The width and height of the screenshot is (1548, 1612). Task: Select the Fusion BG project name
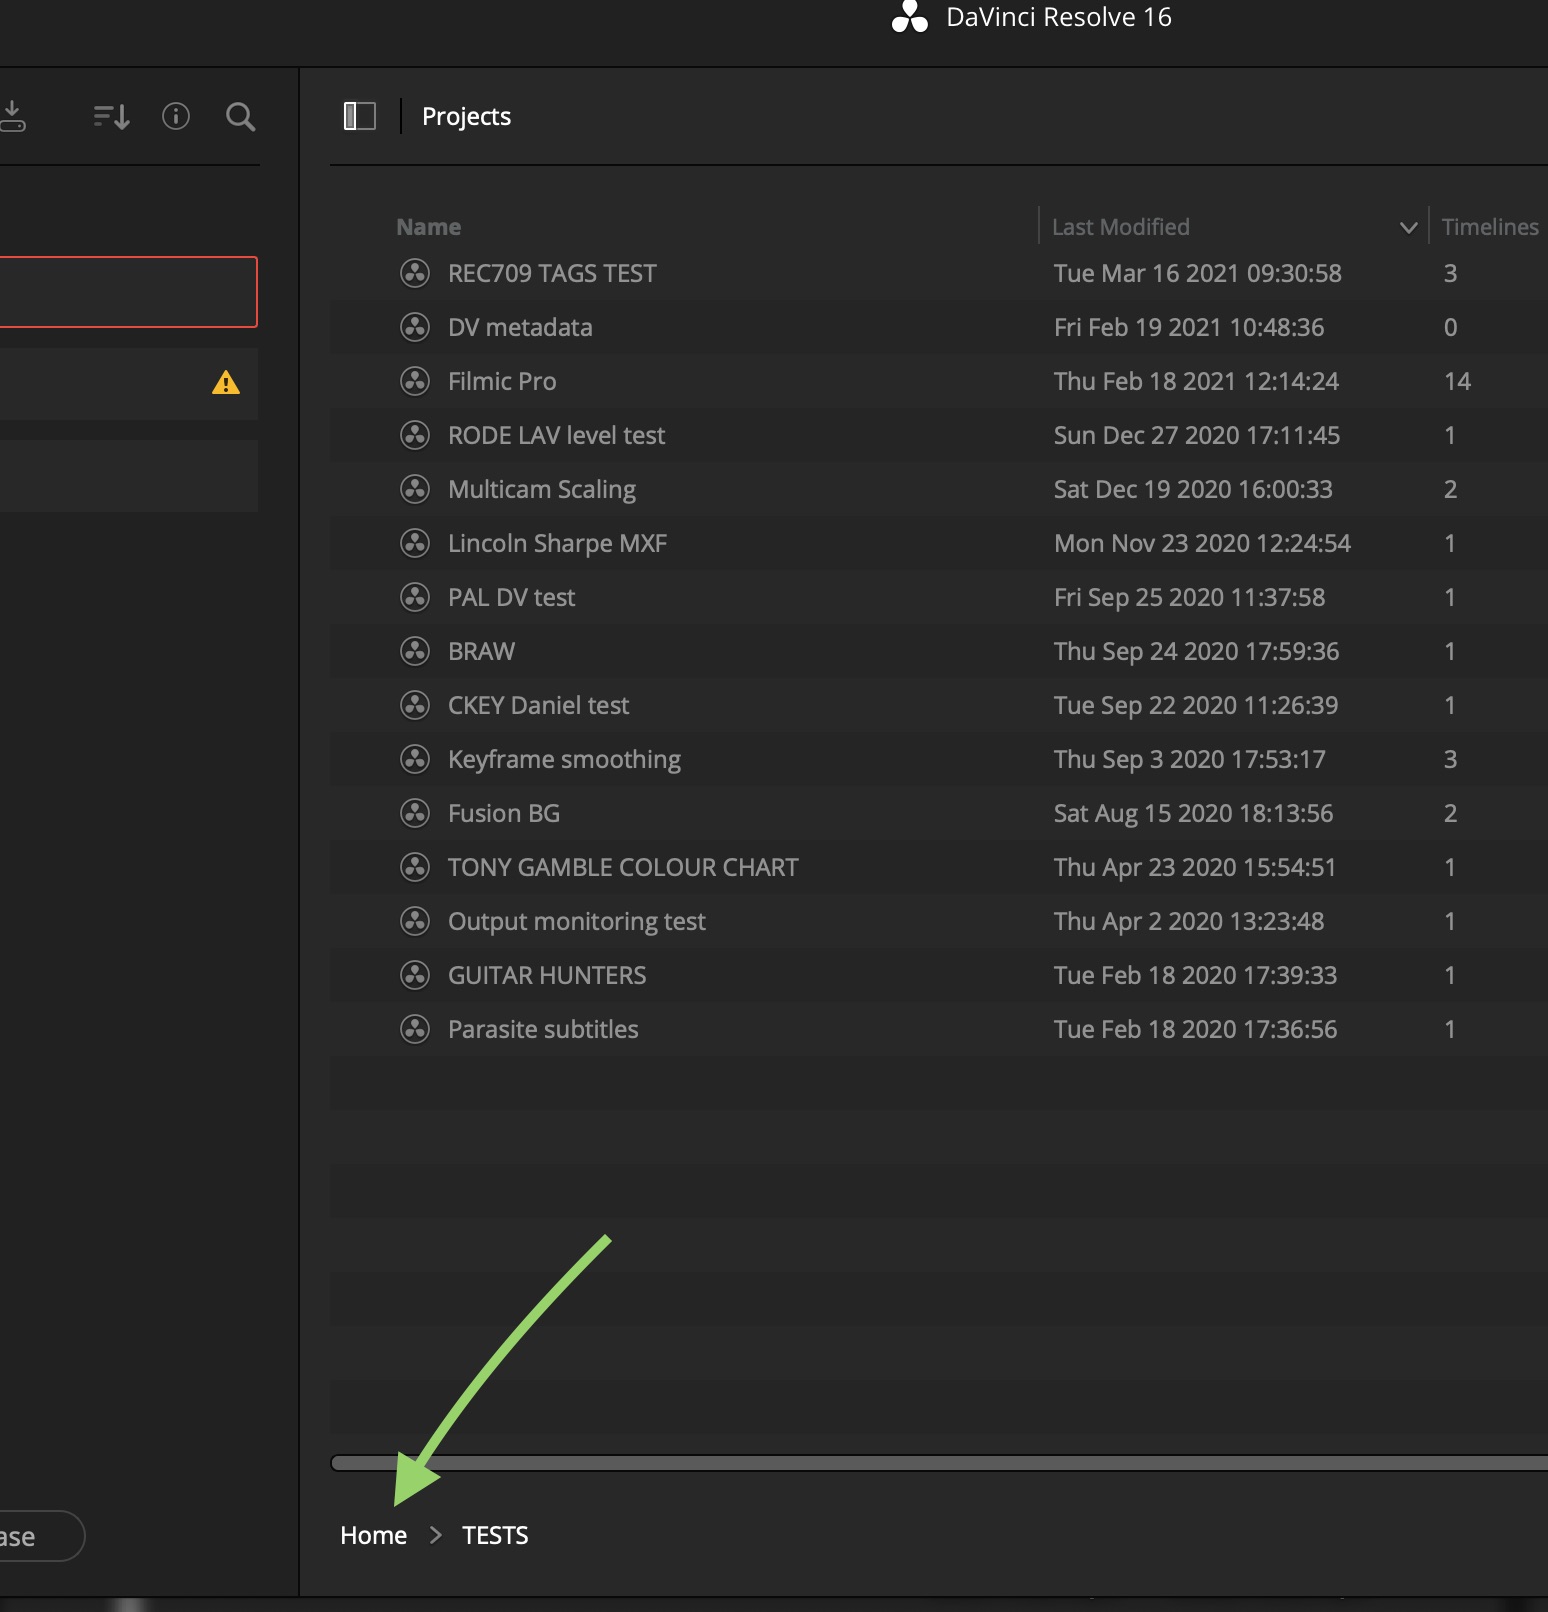[x=504, y=813]
